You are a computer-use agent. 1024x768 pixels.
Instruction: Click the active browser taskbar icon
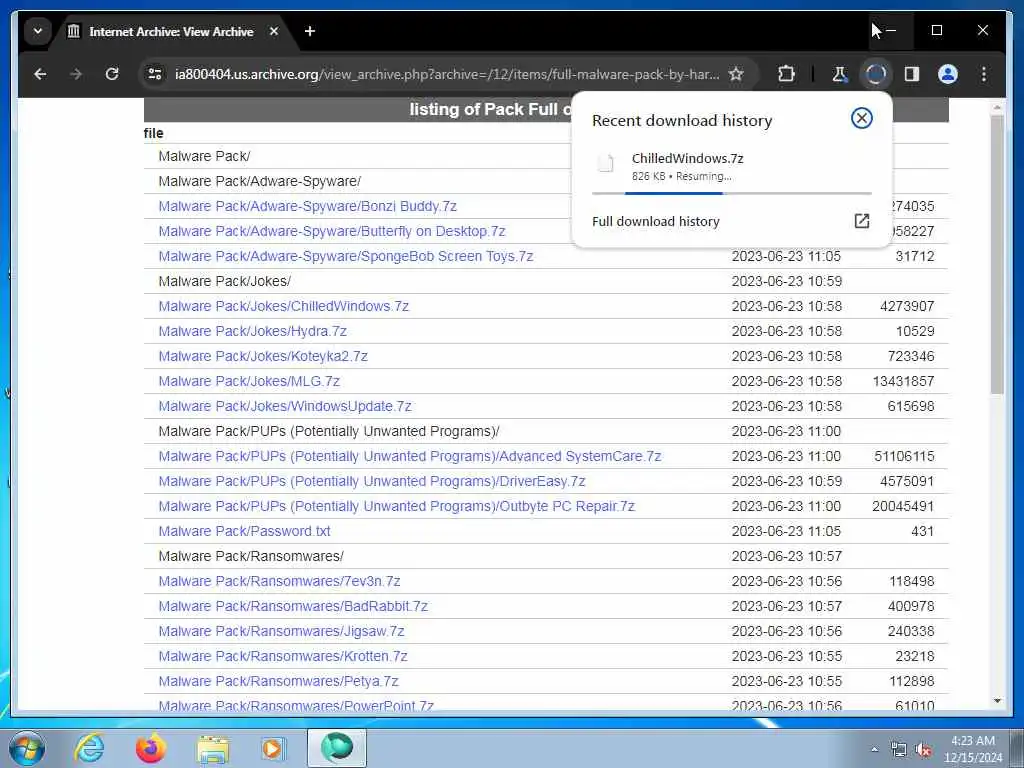(x=337, y=748)
